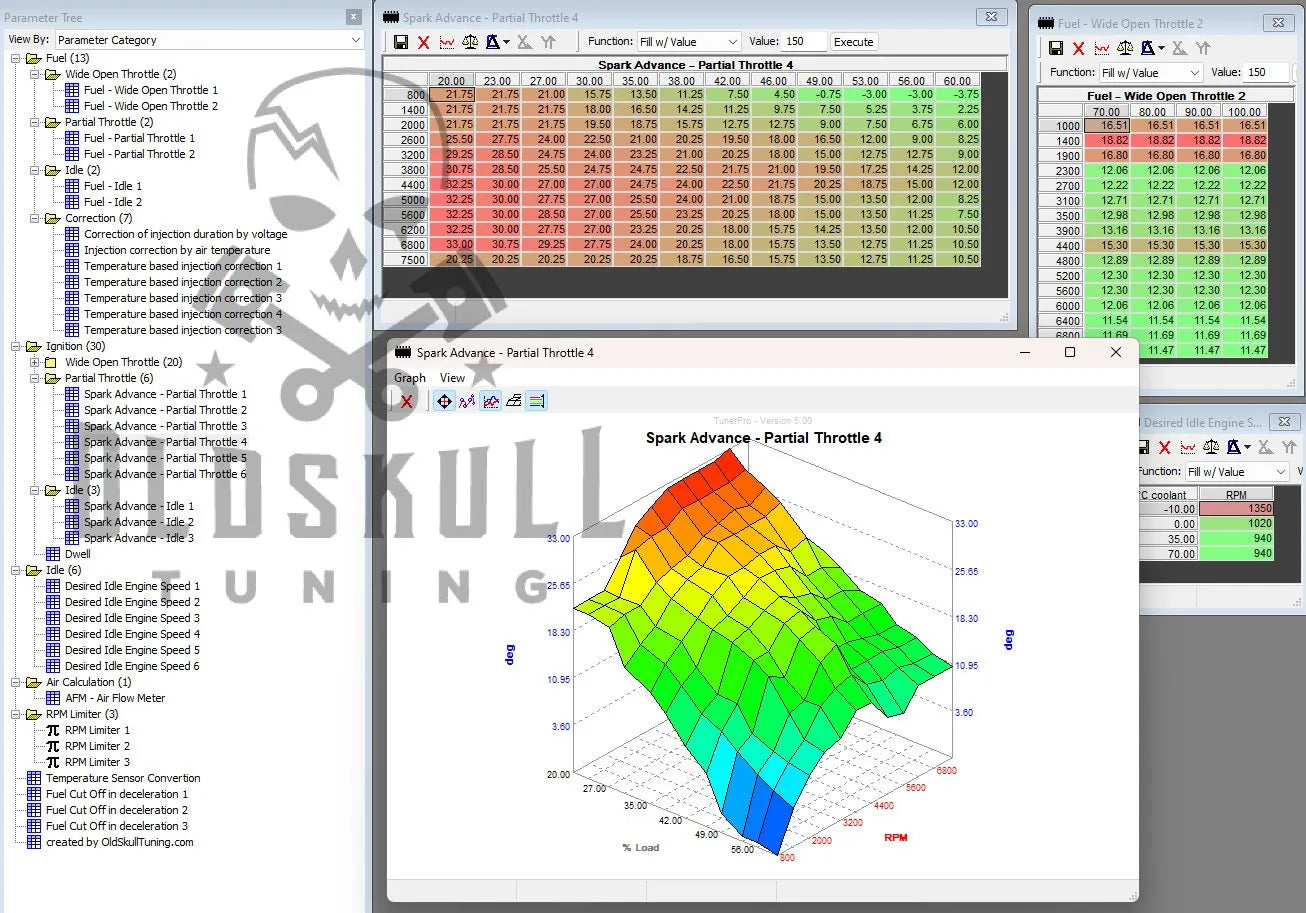
Task: Open Function dropdown in Spark Advance table window
Action: [689, 42]
